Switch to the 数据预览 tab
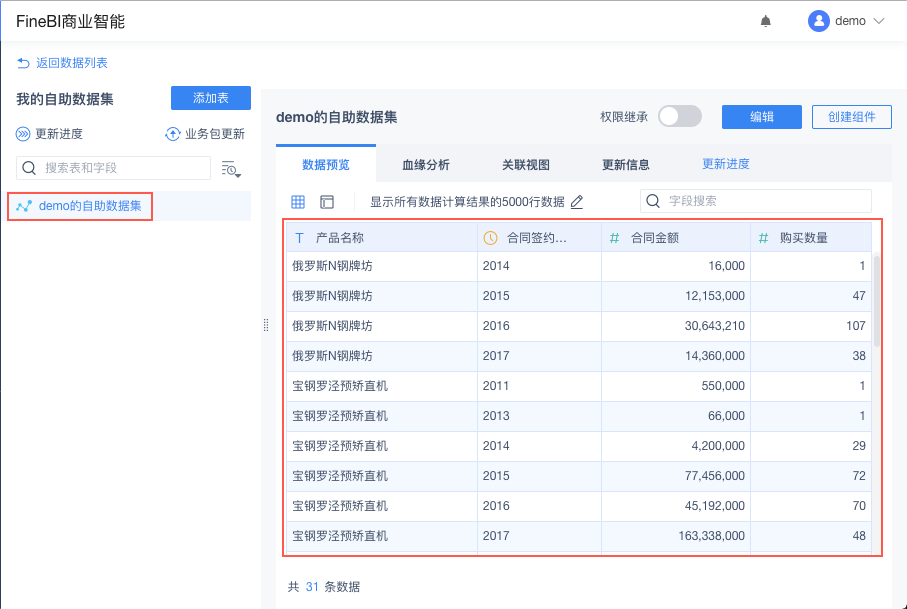Screen dimensions: 907x609 pyautogui.click(x=326, y=165)
